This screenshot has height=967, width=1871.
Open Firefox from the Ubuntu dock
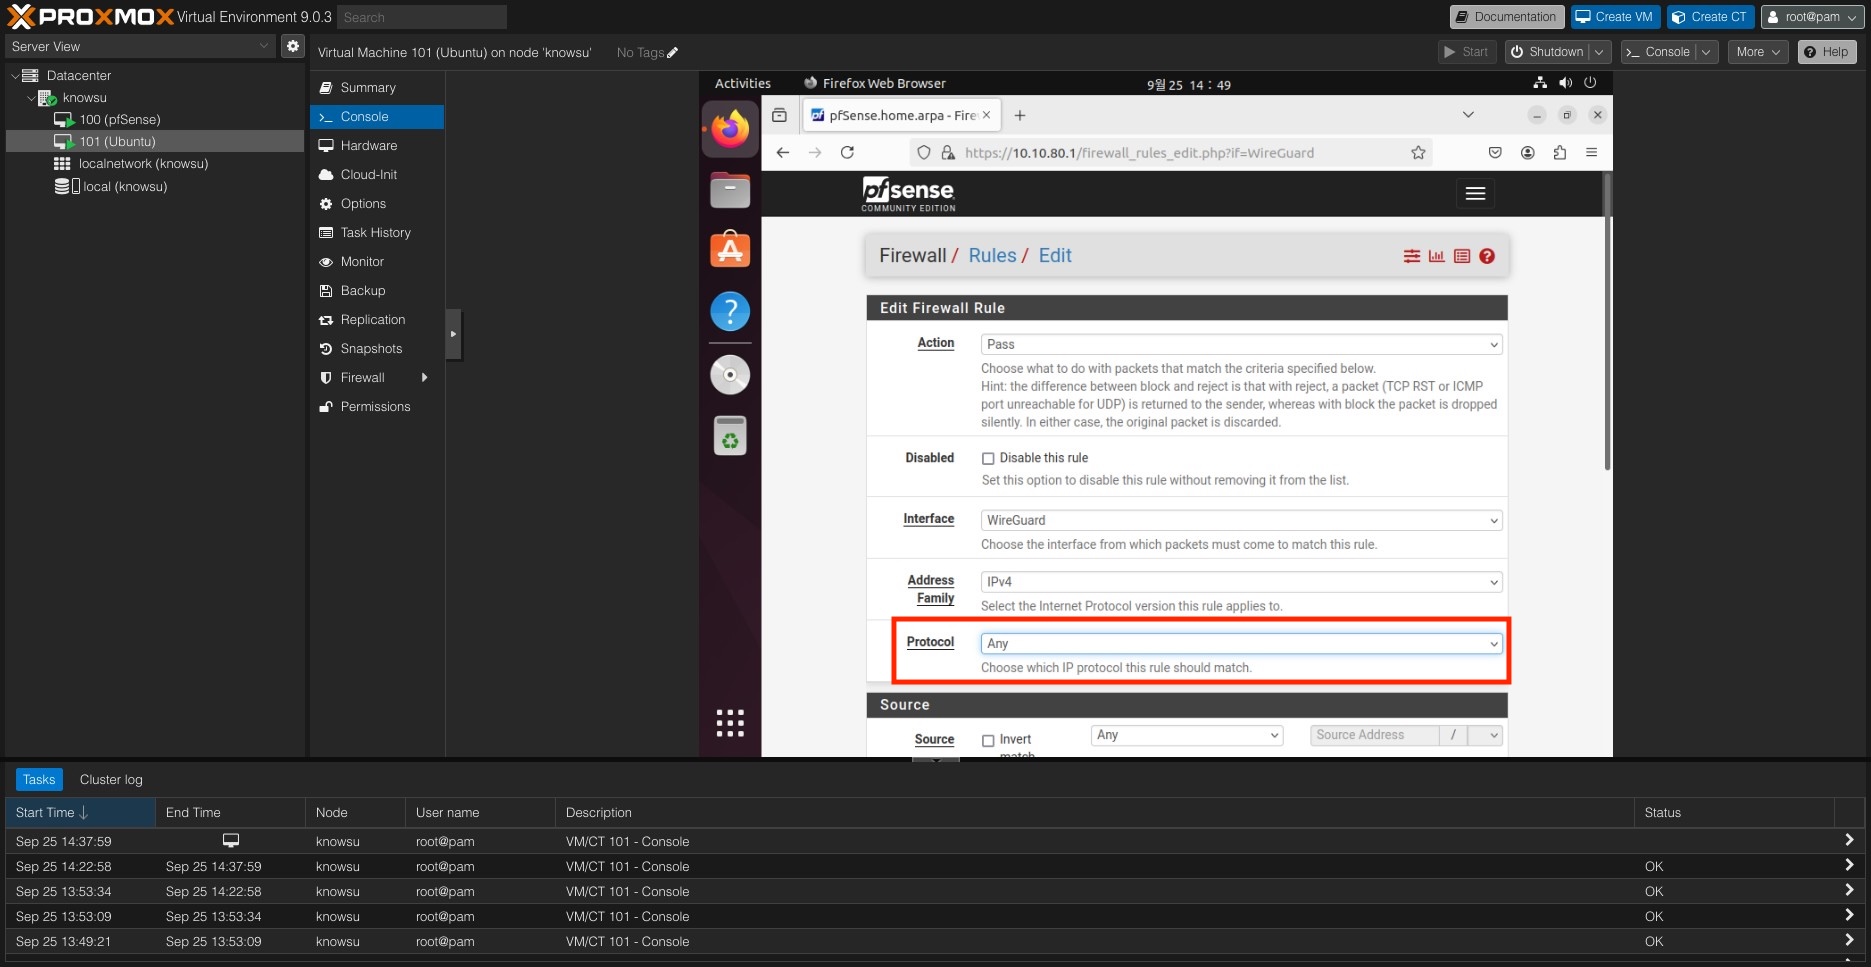pyautogui.click(x=730, y=129)
